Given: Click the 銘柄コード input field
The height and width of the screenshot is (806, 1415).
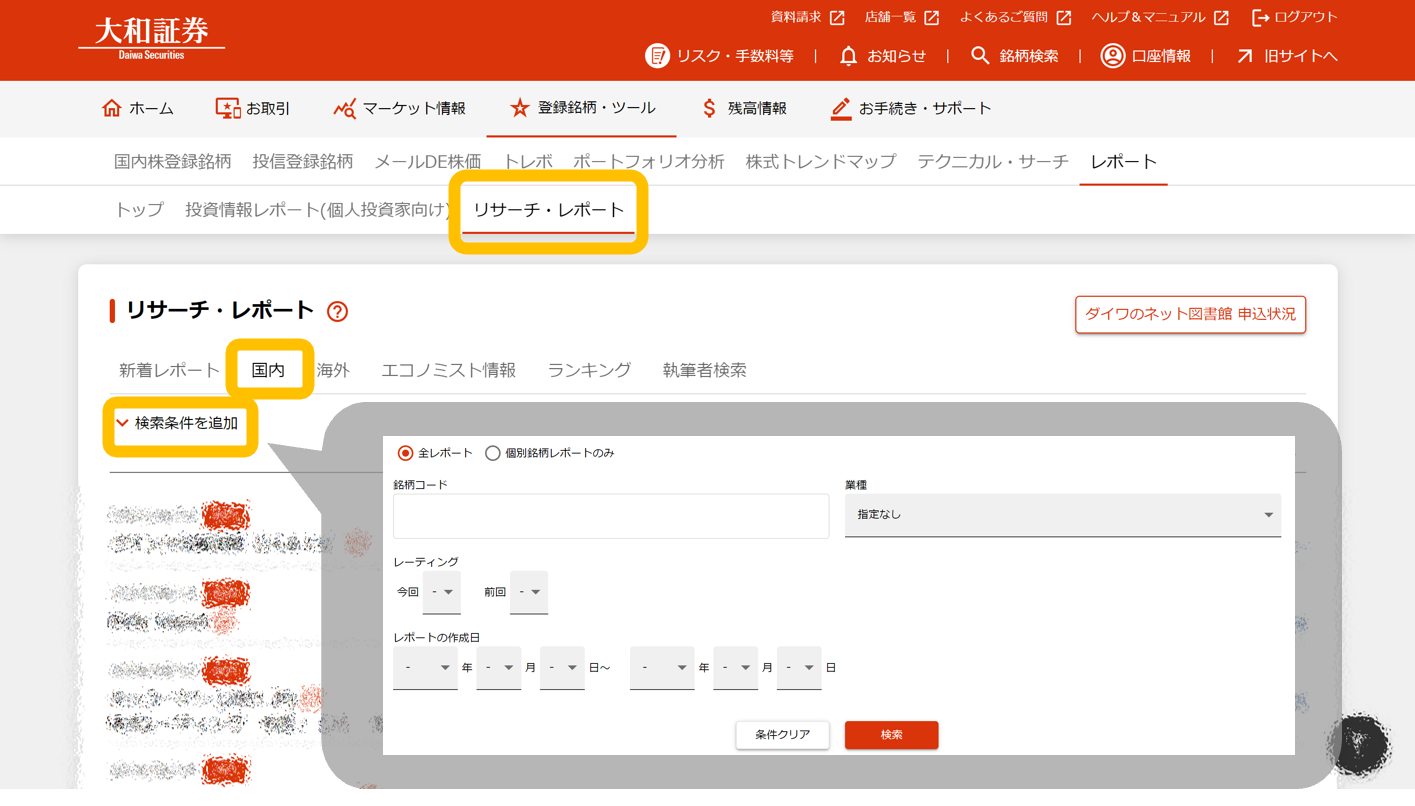Looking at the screenshot, I should click(x=611, y=516).
